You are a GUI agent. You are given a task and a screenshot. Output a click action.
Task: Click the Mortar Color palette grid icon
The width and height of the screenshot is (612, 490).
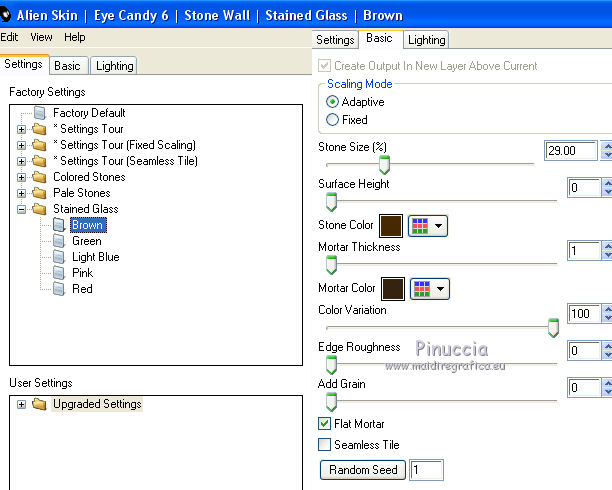pyautogui.click(x=422, y=289)
